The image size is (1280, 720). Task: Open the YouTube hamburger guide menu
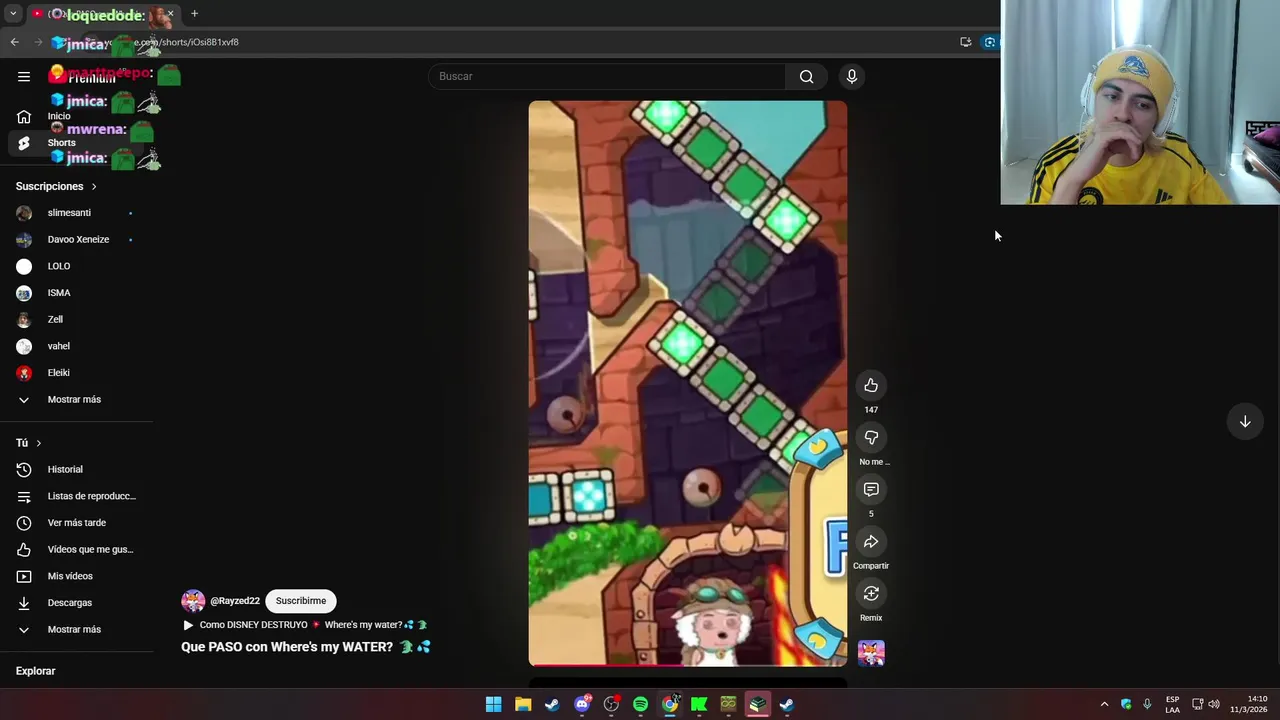(x=24, y=76)
